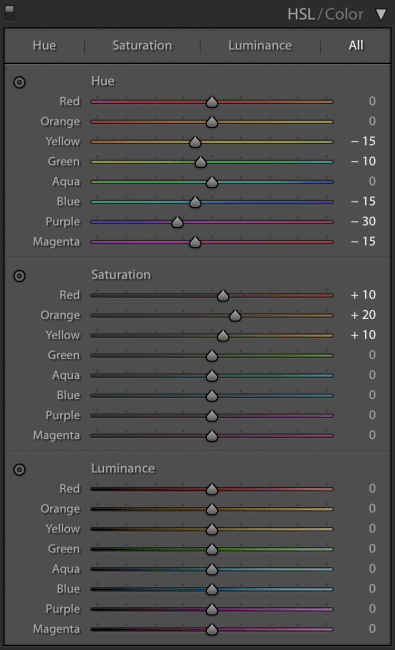
Task: Click the Green label in Luminance section
Action: 63,549
